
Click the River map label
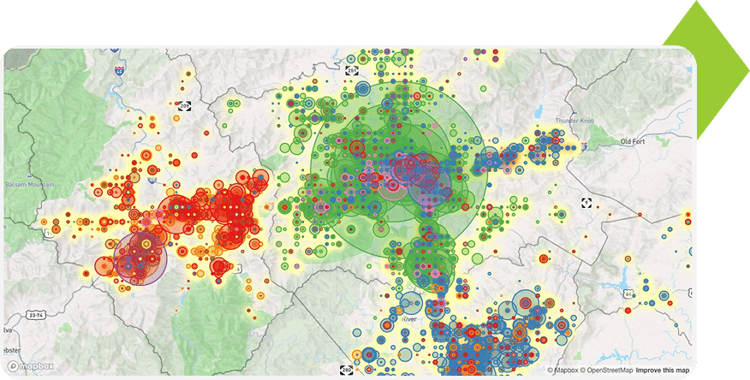click(x=410, y=319)
